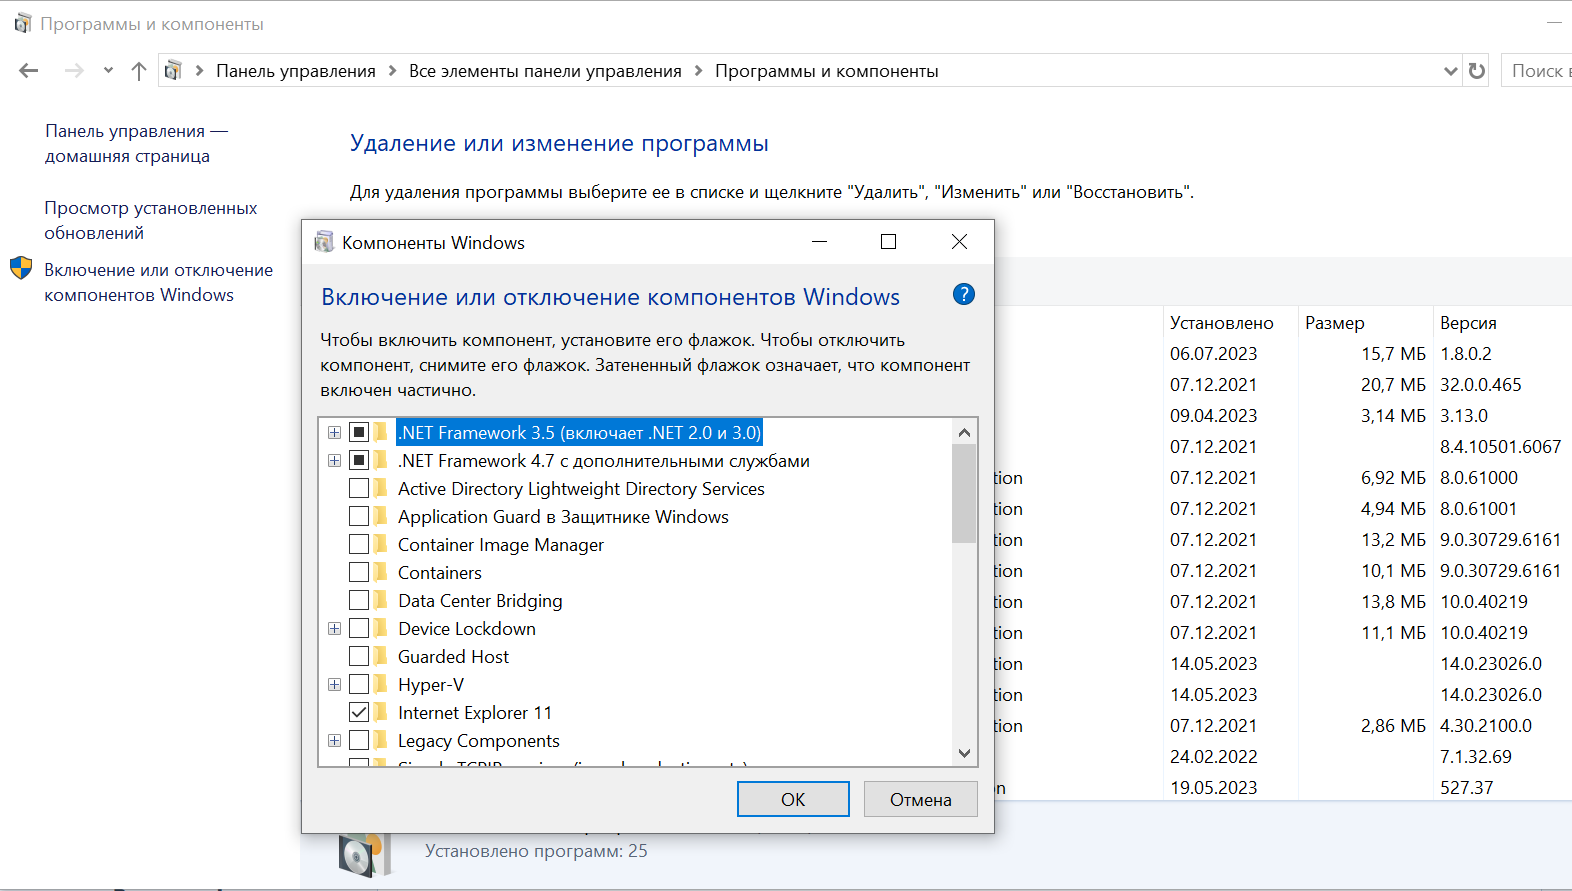The width and height of the screenshot is (1572, 891).
Task: Click the folder icon of Data Center Bridging
Action: point(381,600)
